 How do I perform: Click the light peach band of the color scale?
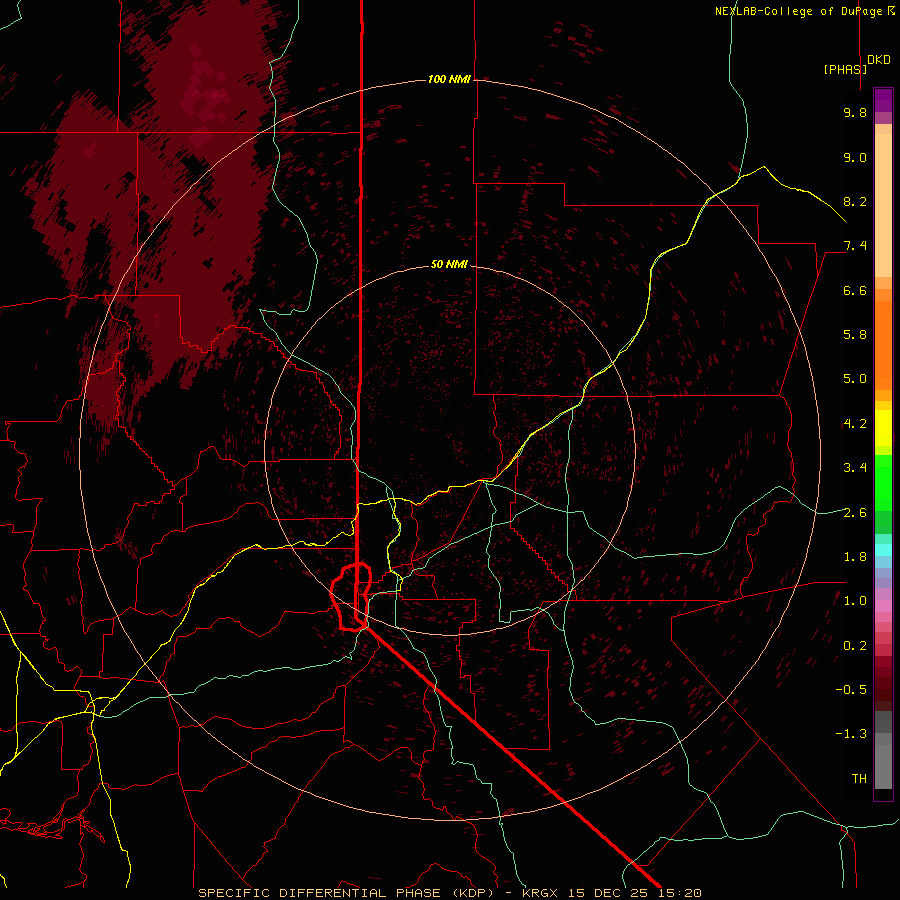[883, 205]
